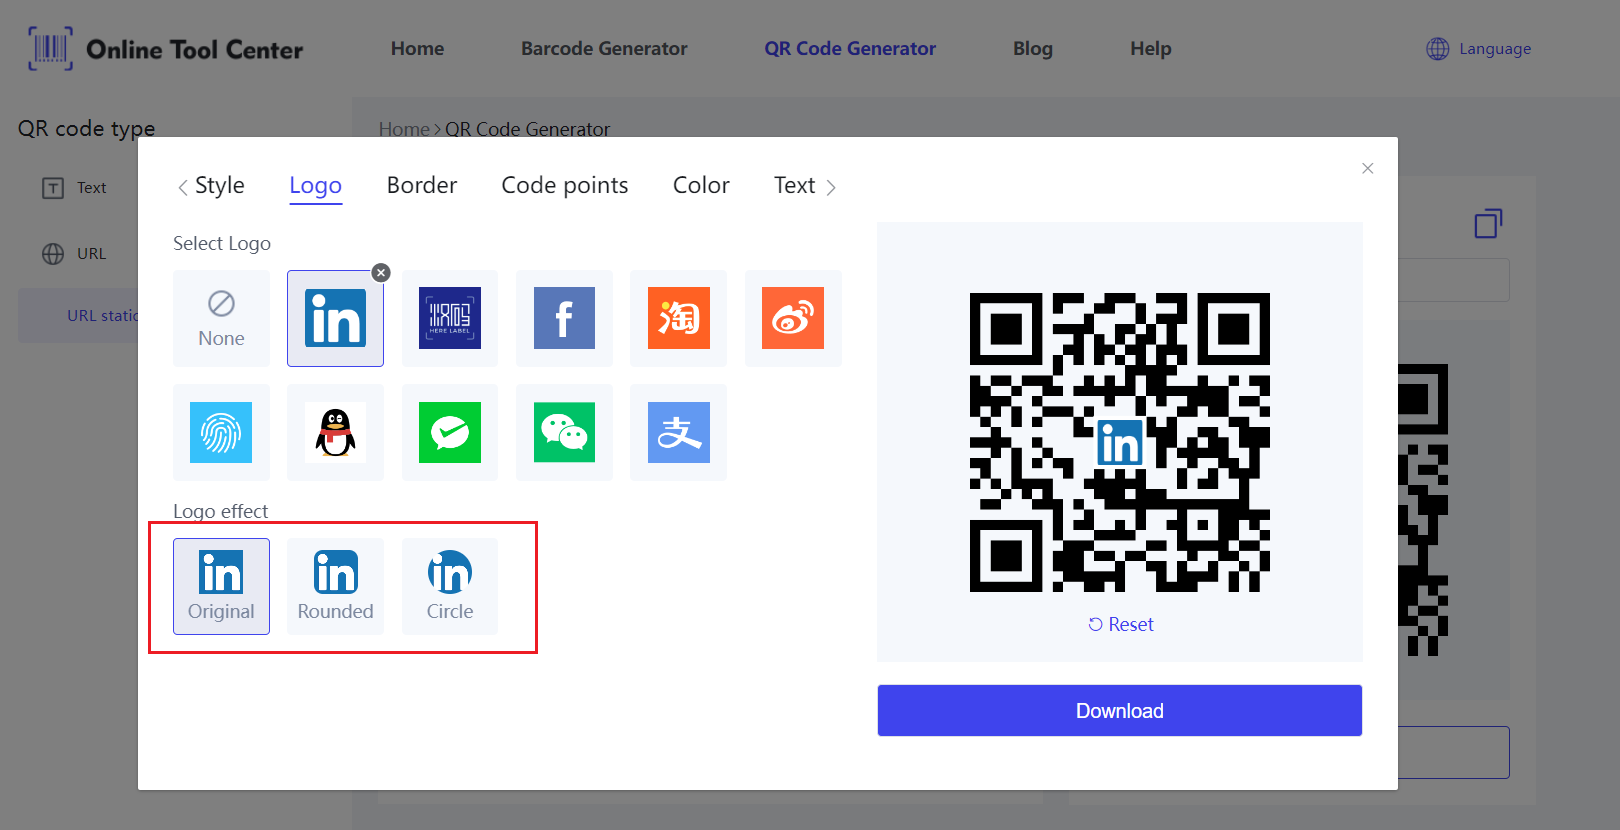Go to the Color tab
This screenshot has width=1620, height=830.
[701, 185]
